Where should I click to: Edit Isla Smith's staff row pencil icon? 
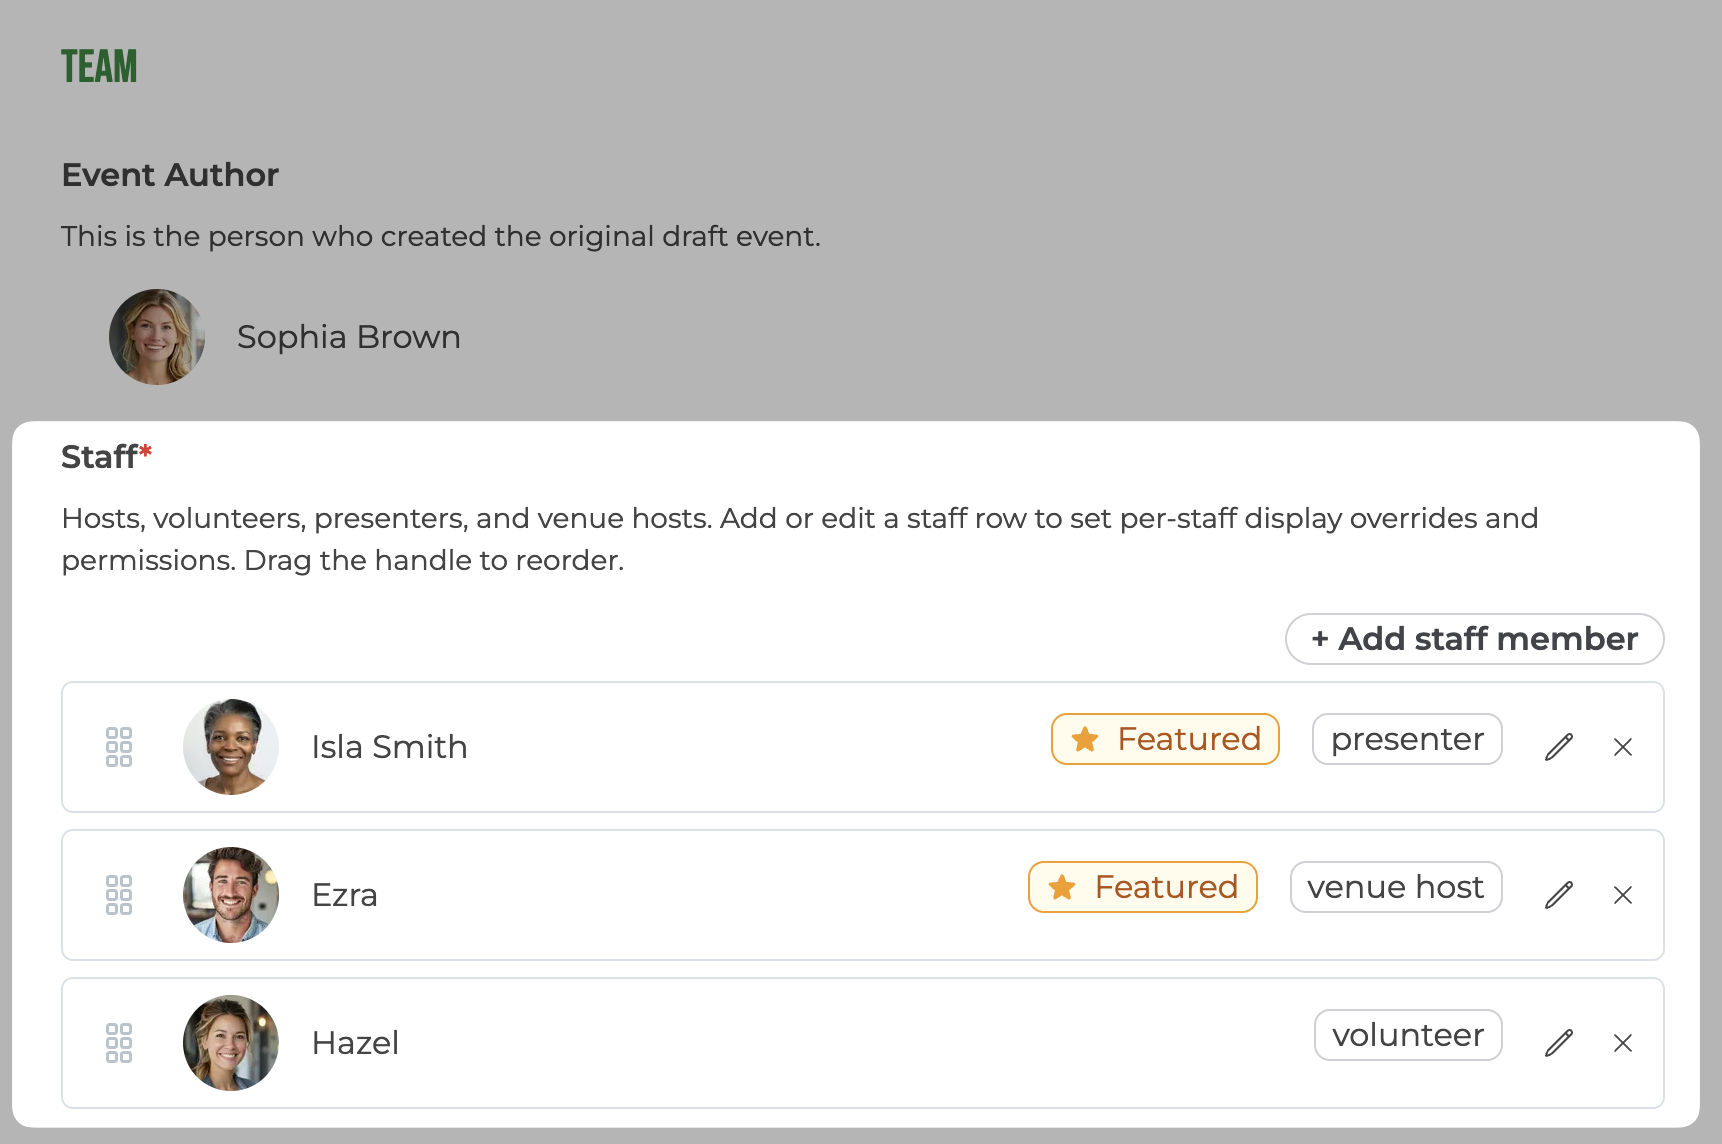(x=1559, y=747)
